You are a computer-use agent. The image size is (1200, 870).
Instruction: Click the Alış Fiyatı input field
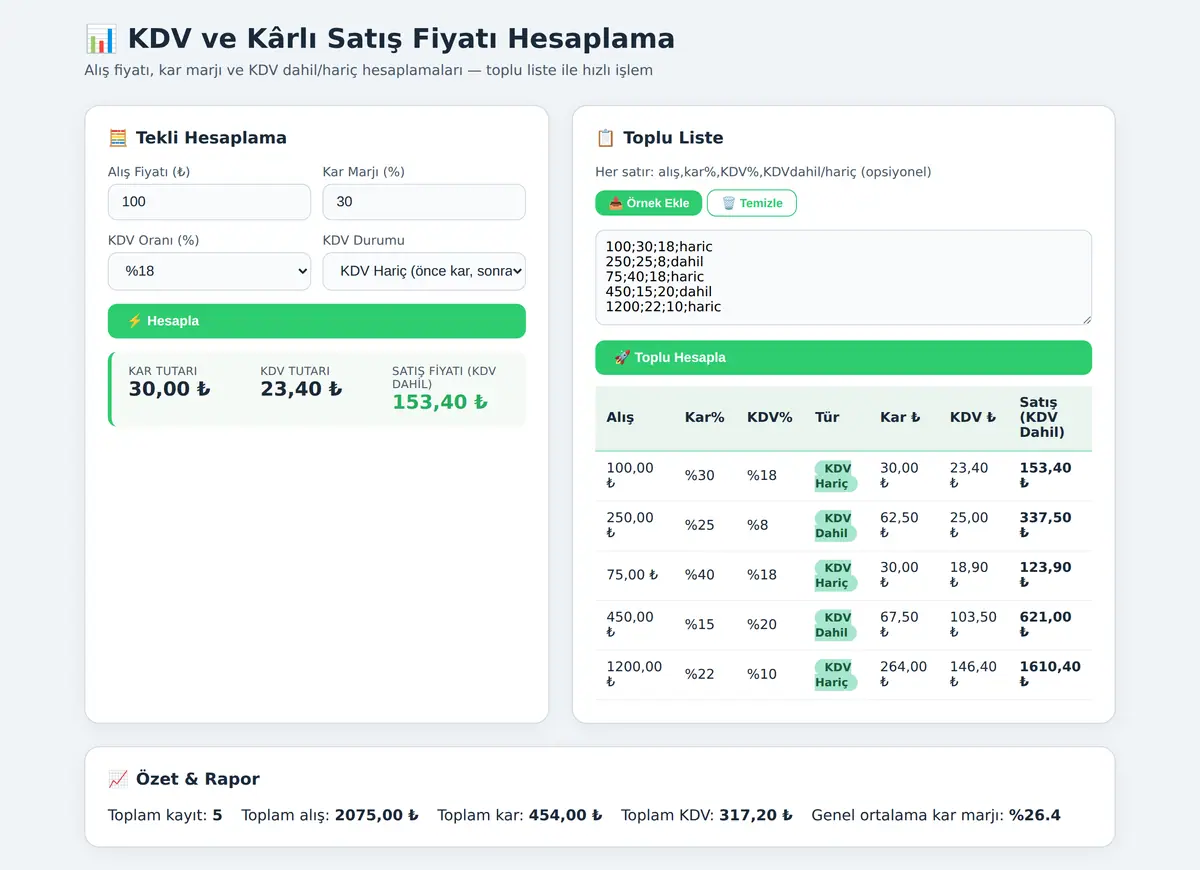tap(209, 202)
